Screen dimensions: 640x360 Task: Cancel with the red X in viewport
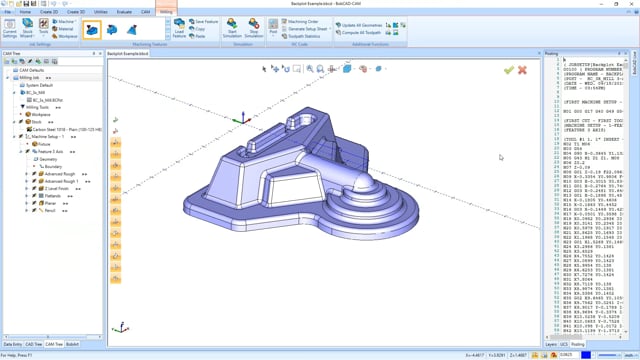click(522, 70)
